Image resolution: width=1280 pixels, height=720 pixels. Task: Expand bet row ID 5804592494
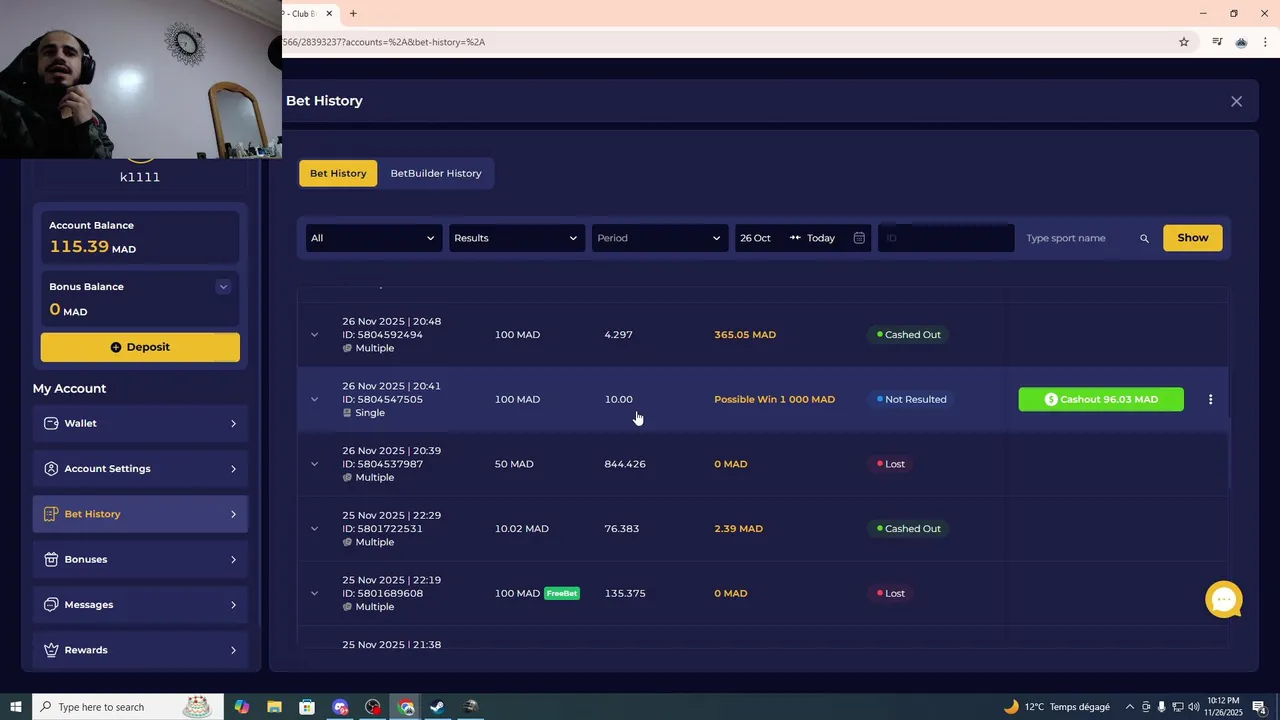(x=314, y=335)
